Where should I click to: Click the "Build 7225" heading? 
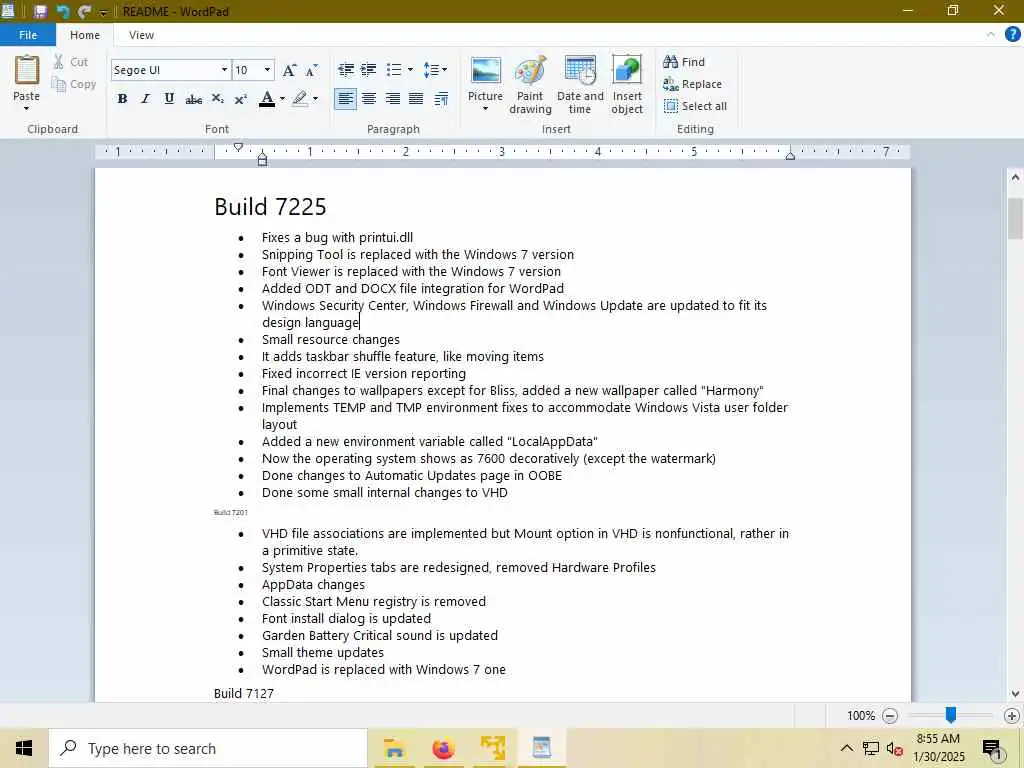coord(270,206)
